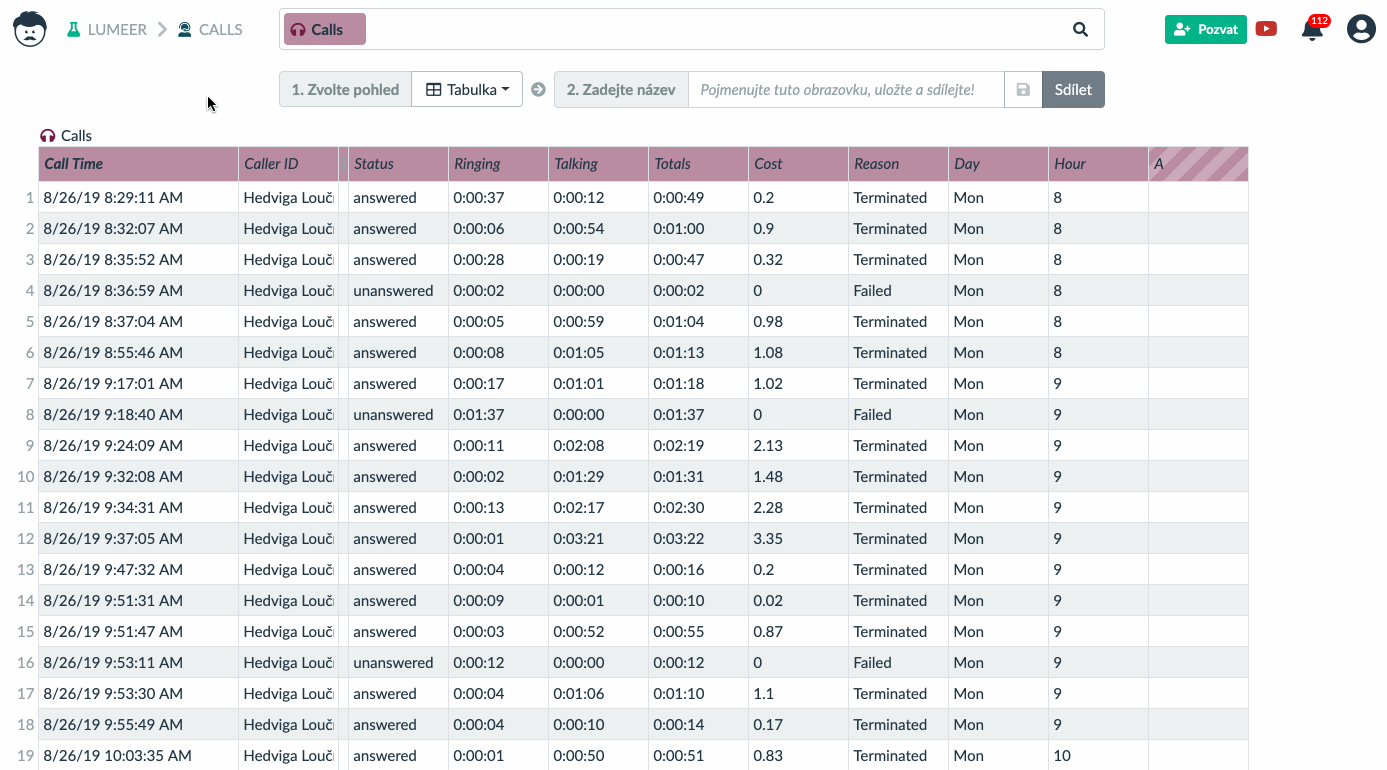
Task: Select the Call Time column header
Action: point(138,164)
